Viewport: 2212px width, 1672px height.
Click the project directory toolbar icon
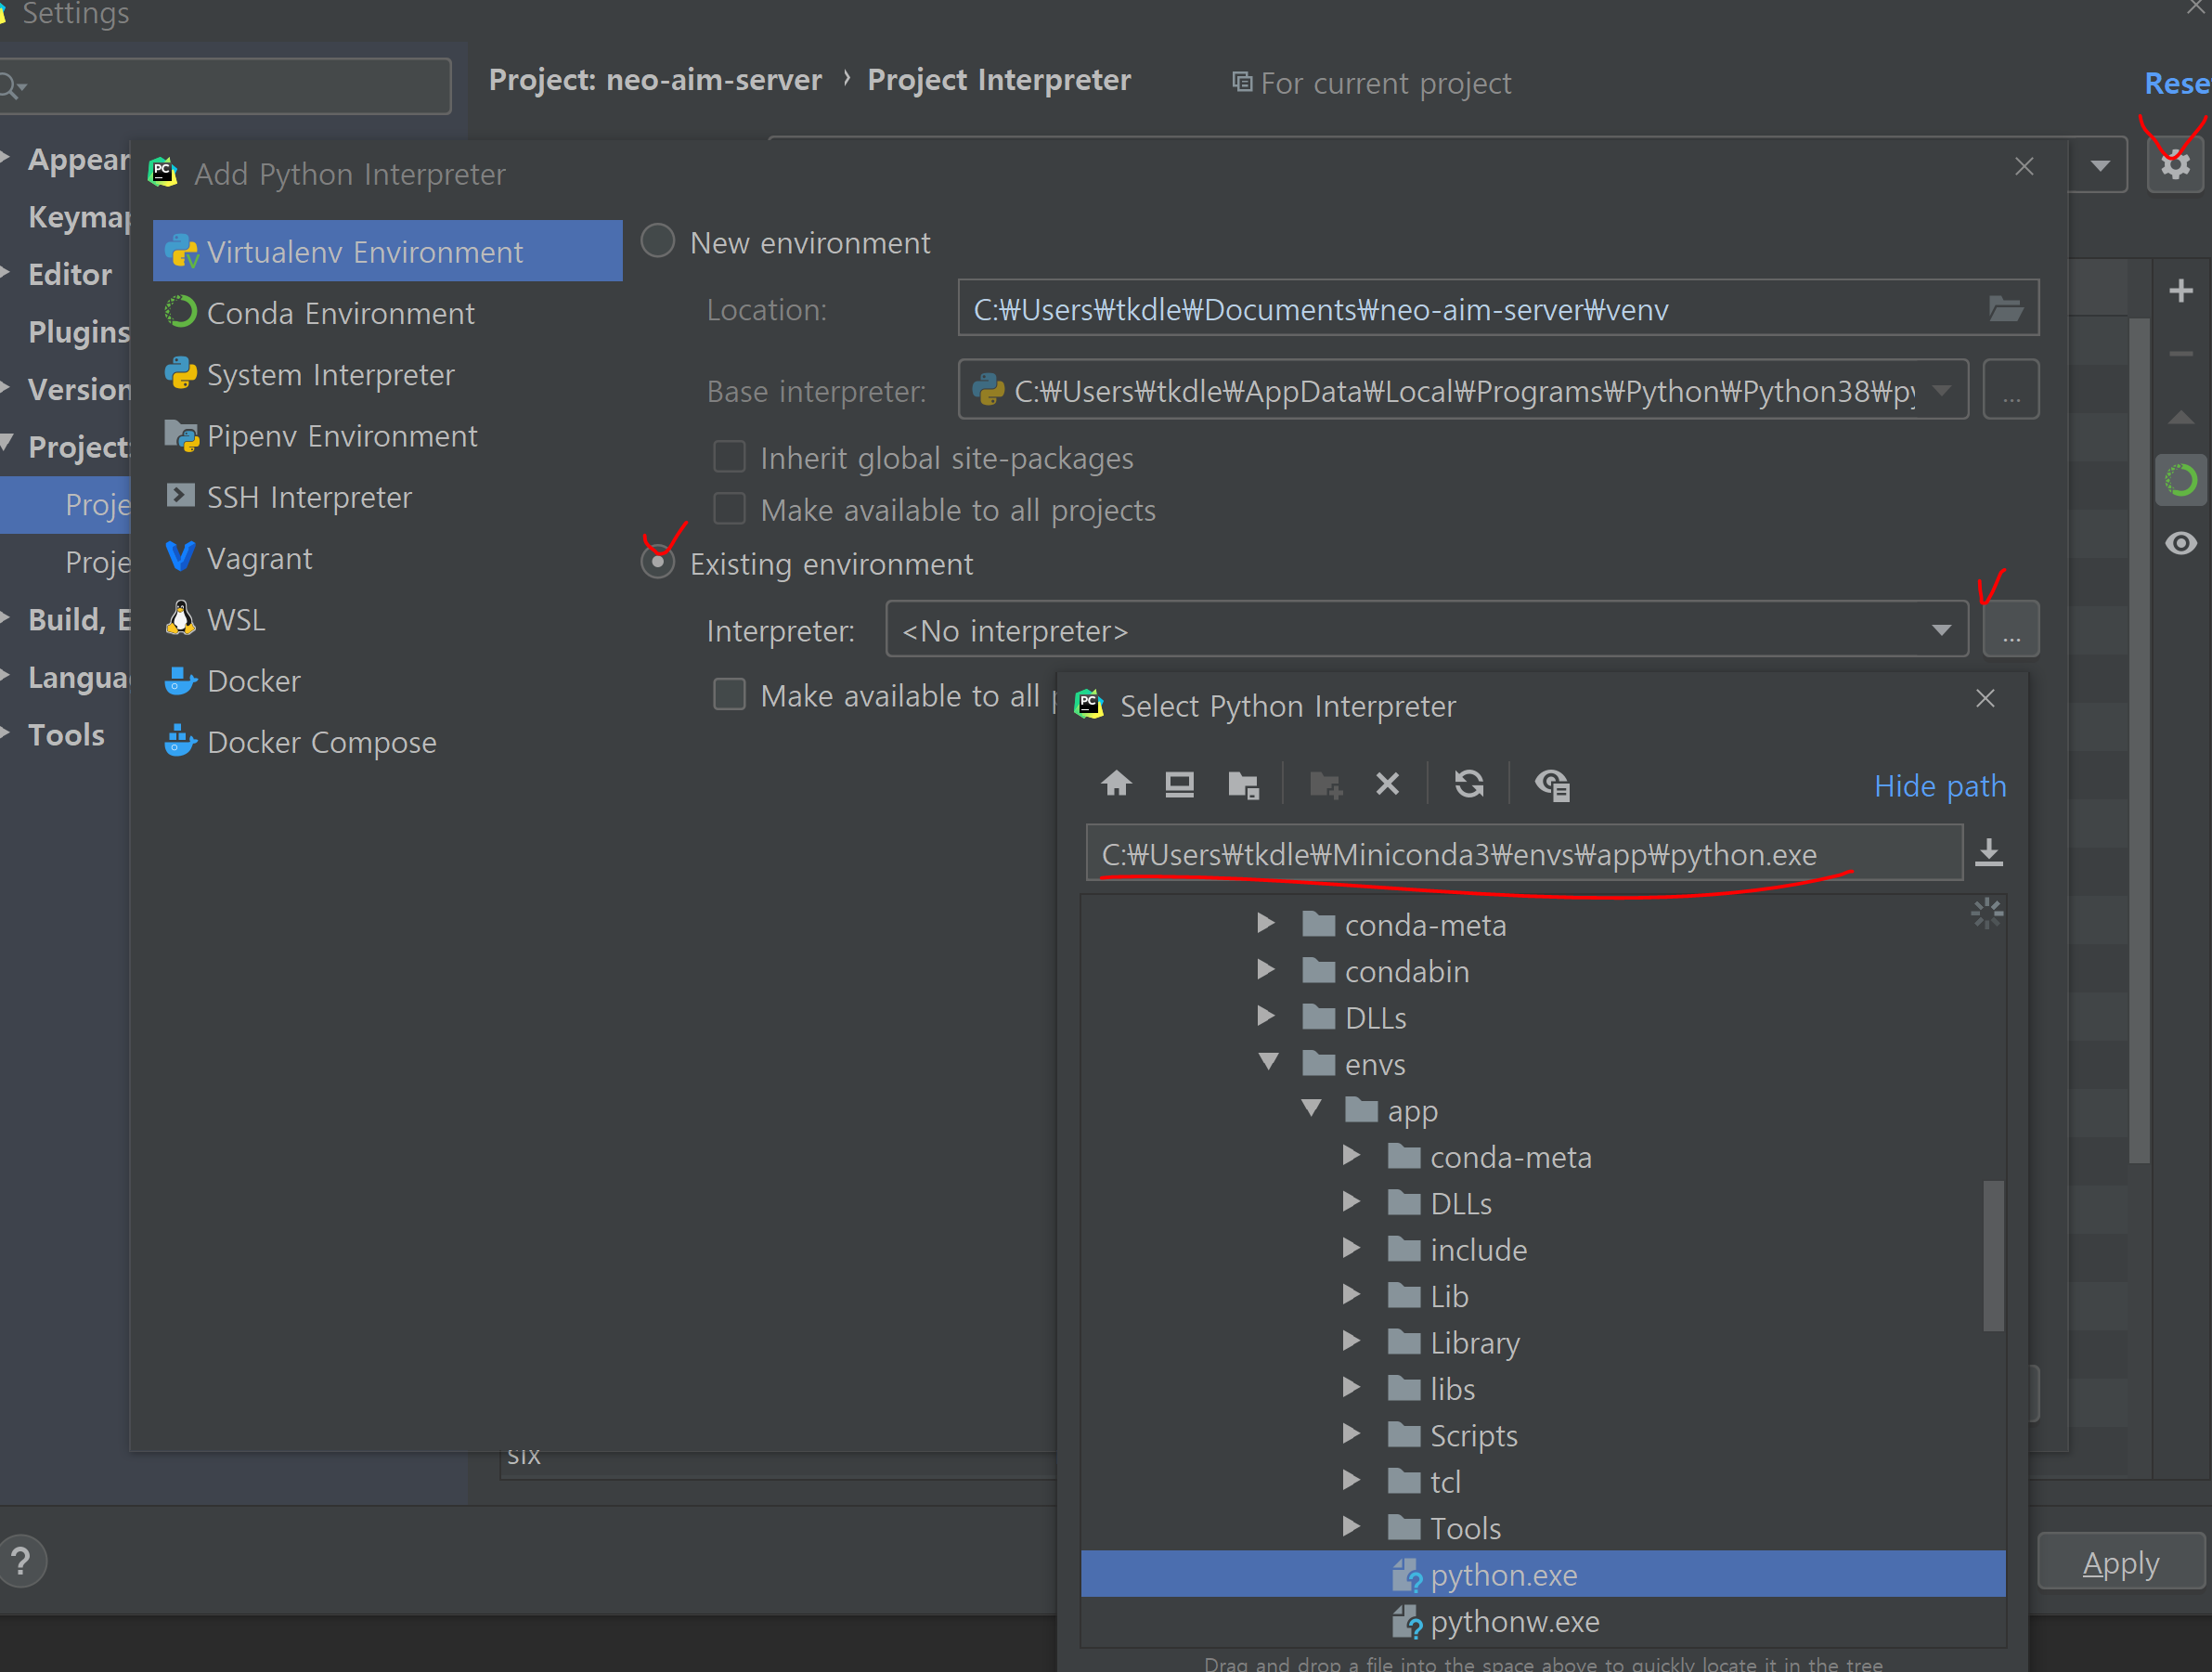coord(1243,785)
